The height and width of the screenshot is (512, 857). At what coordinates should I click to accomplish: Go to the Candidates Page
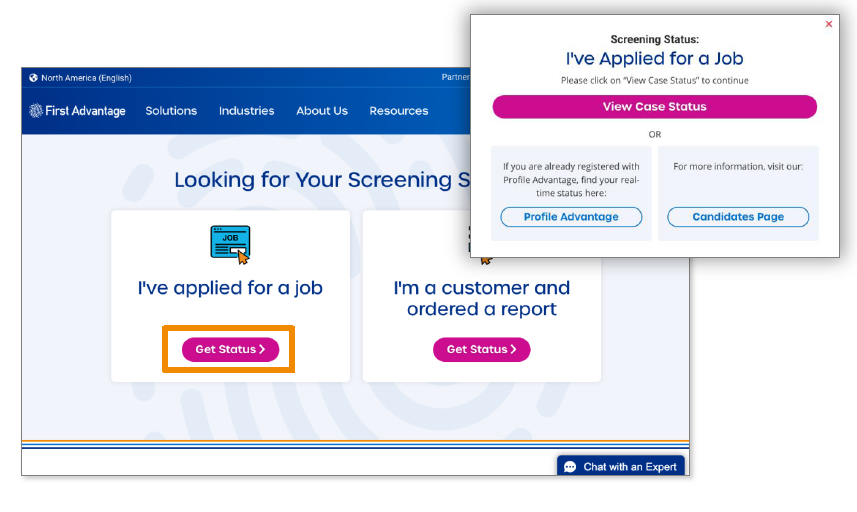[738, 217]
